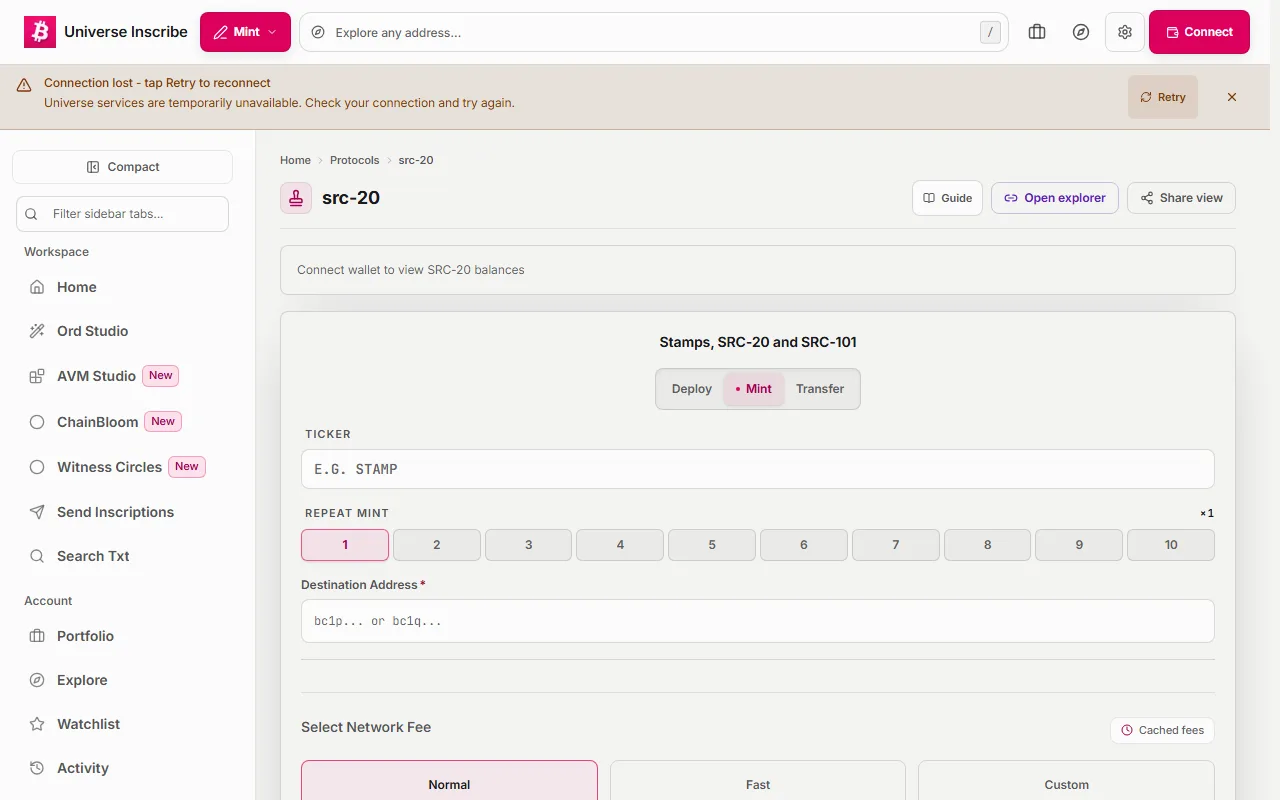Choose Fast network fee

(x=758, y=781)
